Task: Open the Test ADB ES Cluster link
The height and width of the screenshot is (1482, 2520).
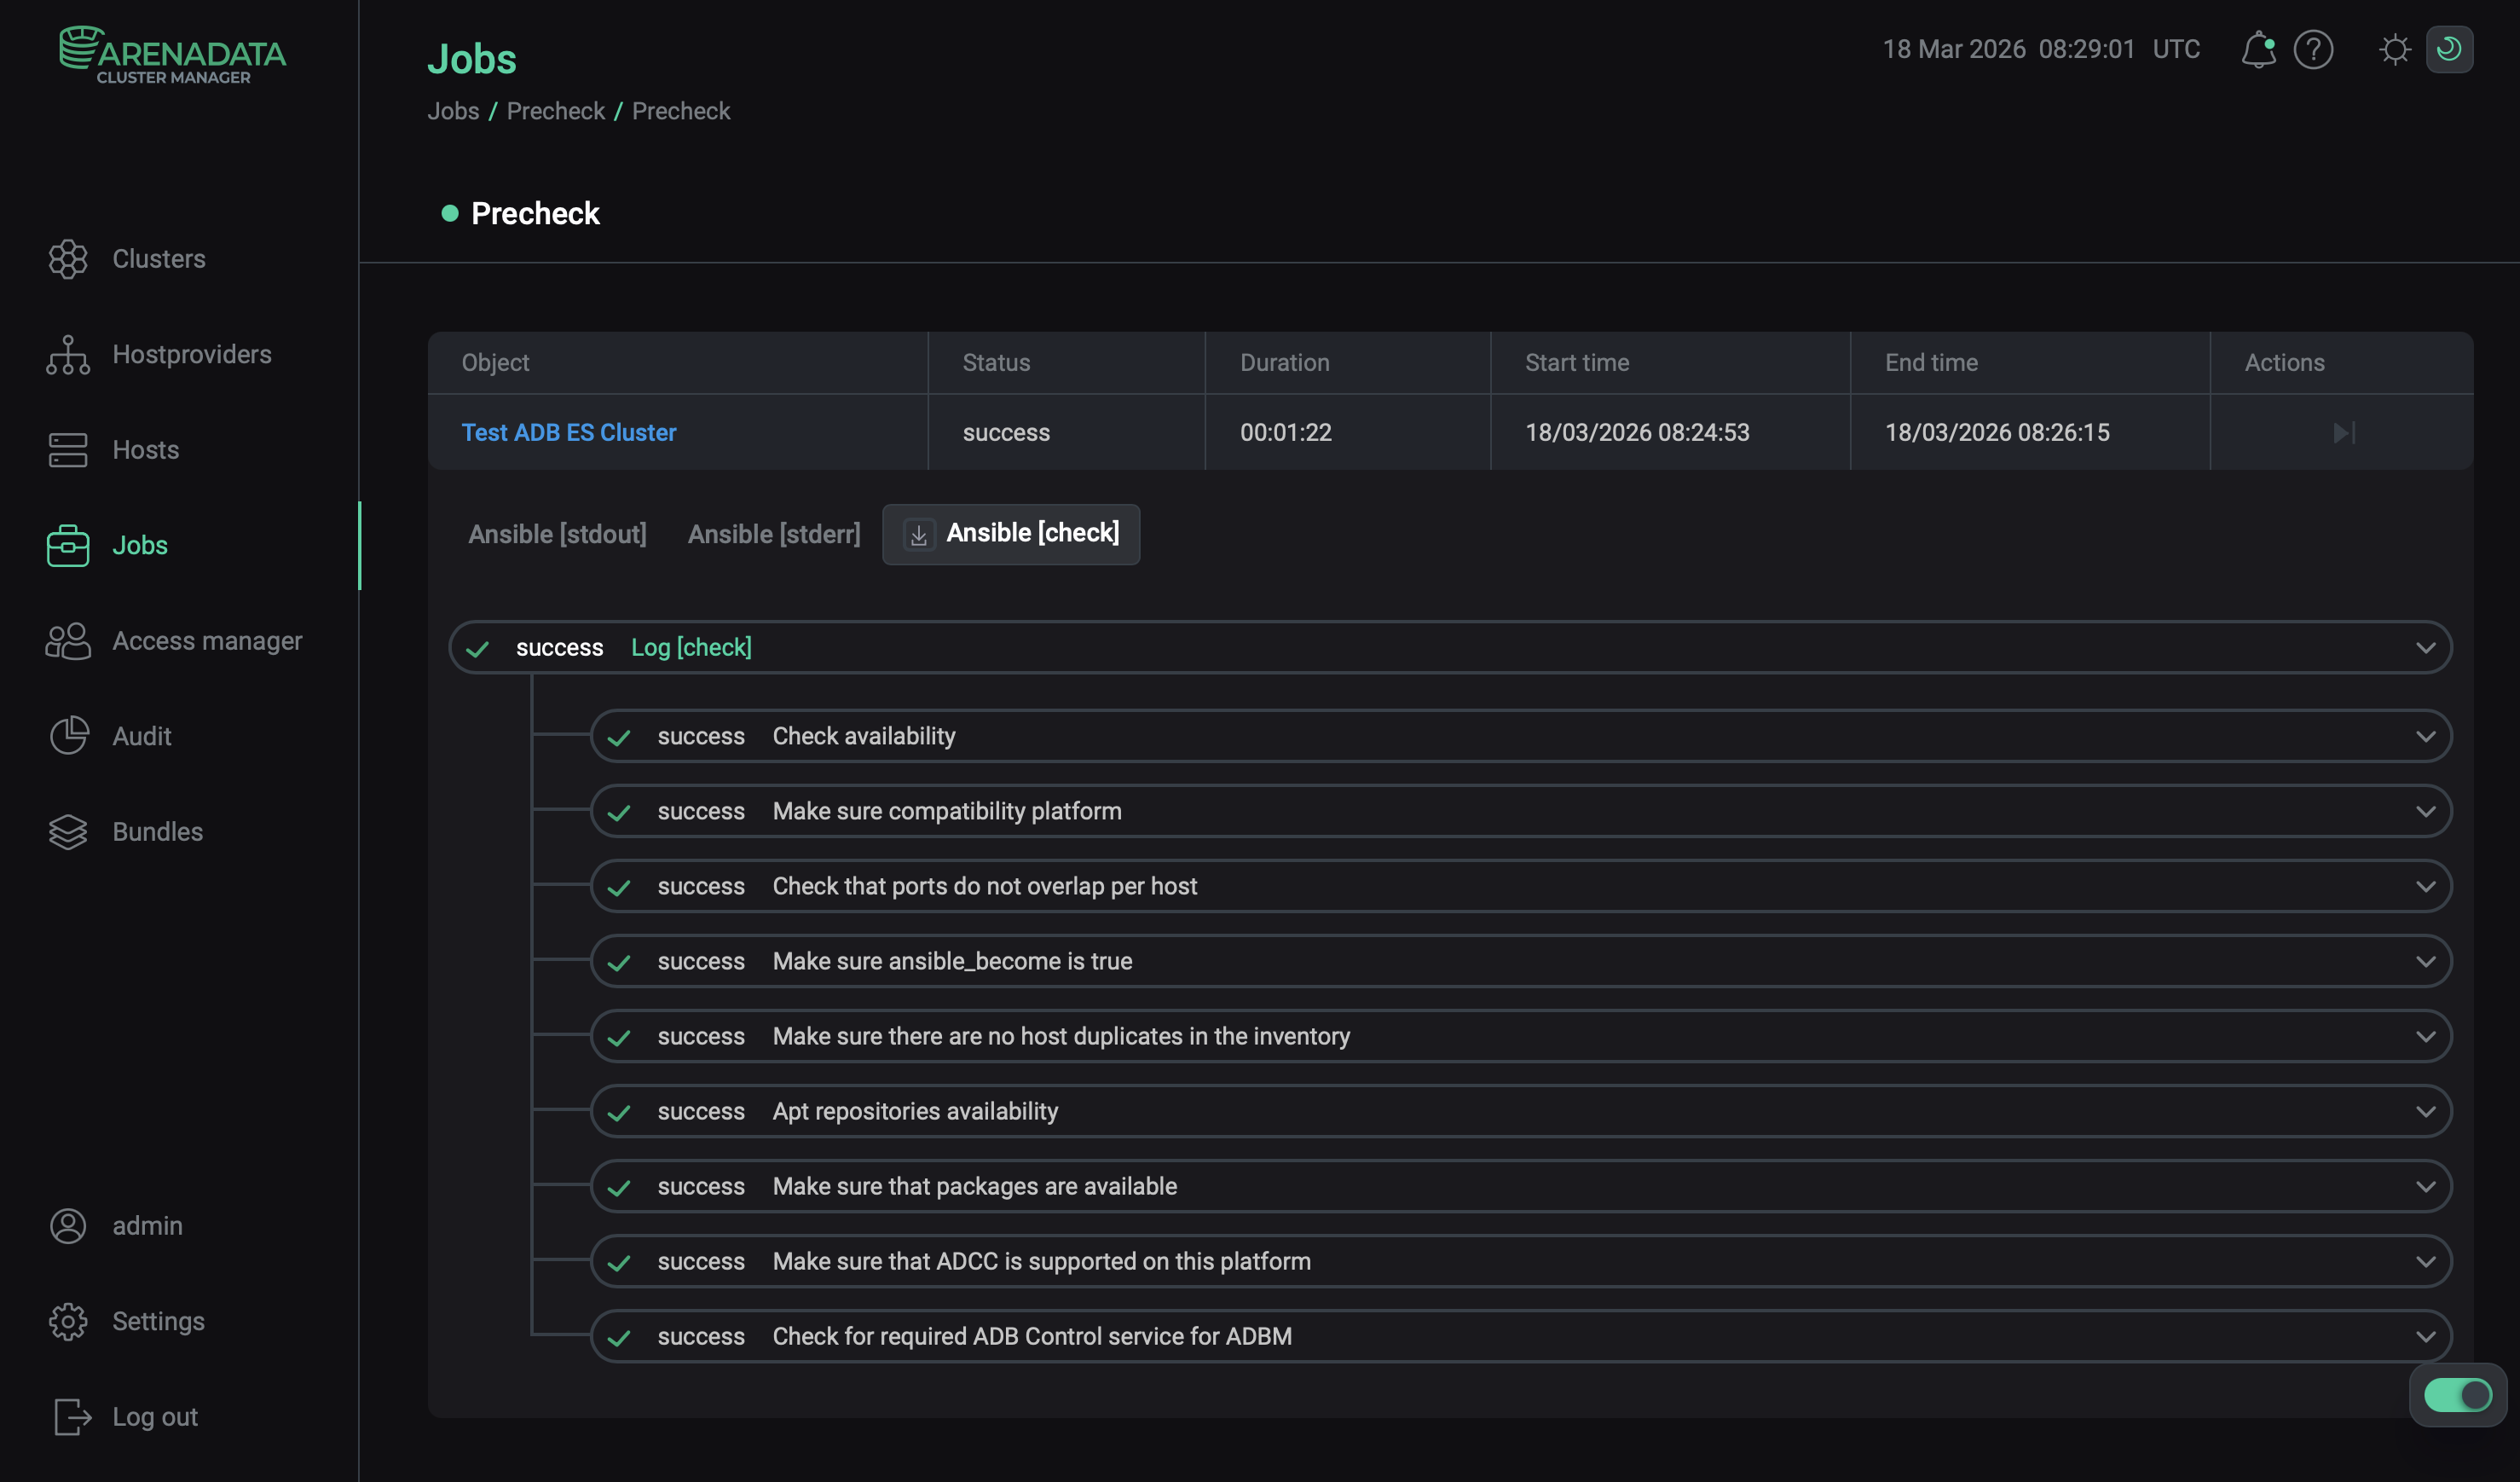Action: (x=568, y=433)
